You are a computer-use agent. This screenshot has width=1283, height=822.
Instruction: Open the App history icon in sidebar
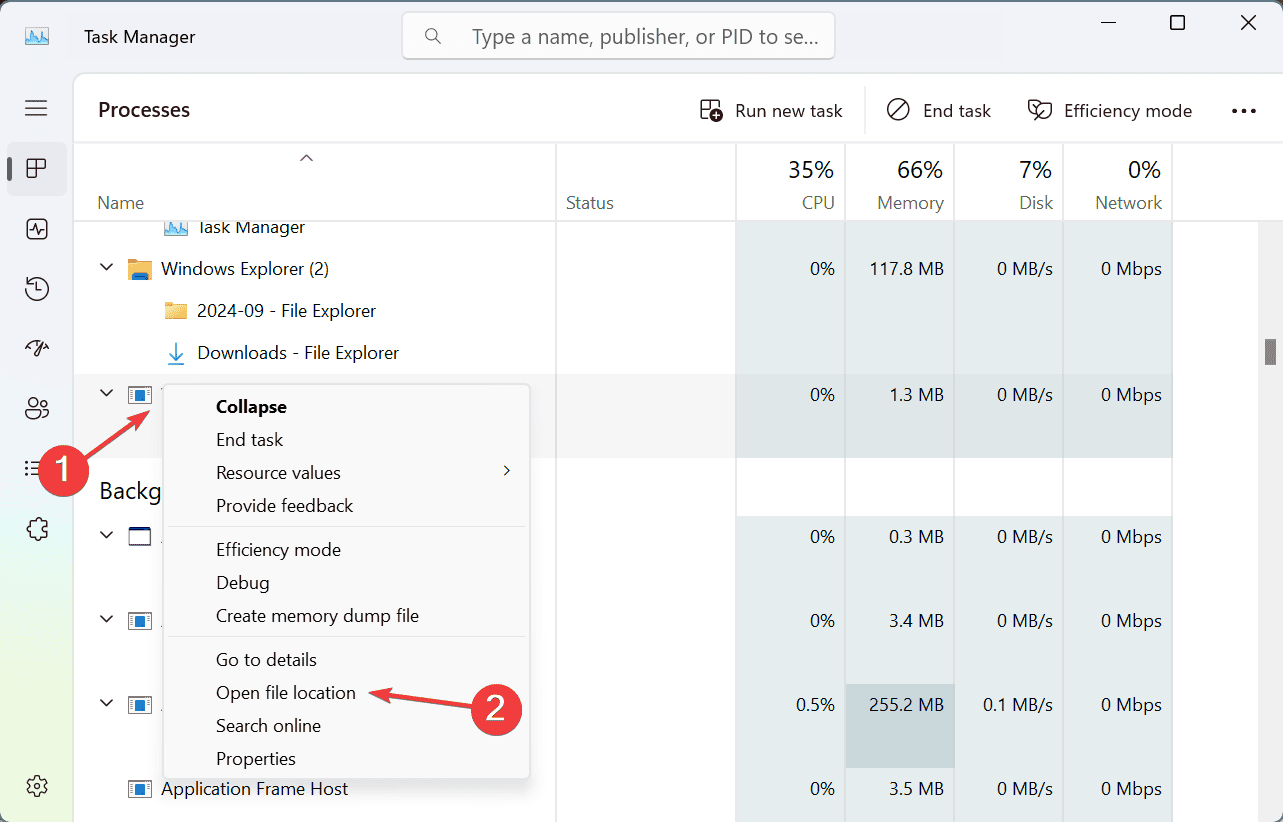click(x=37, y=289)
